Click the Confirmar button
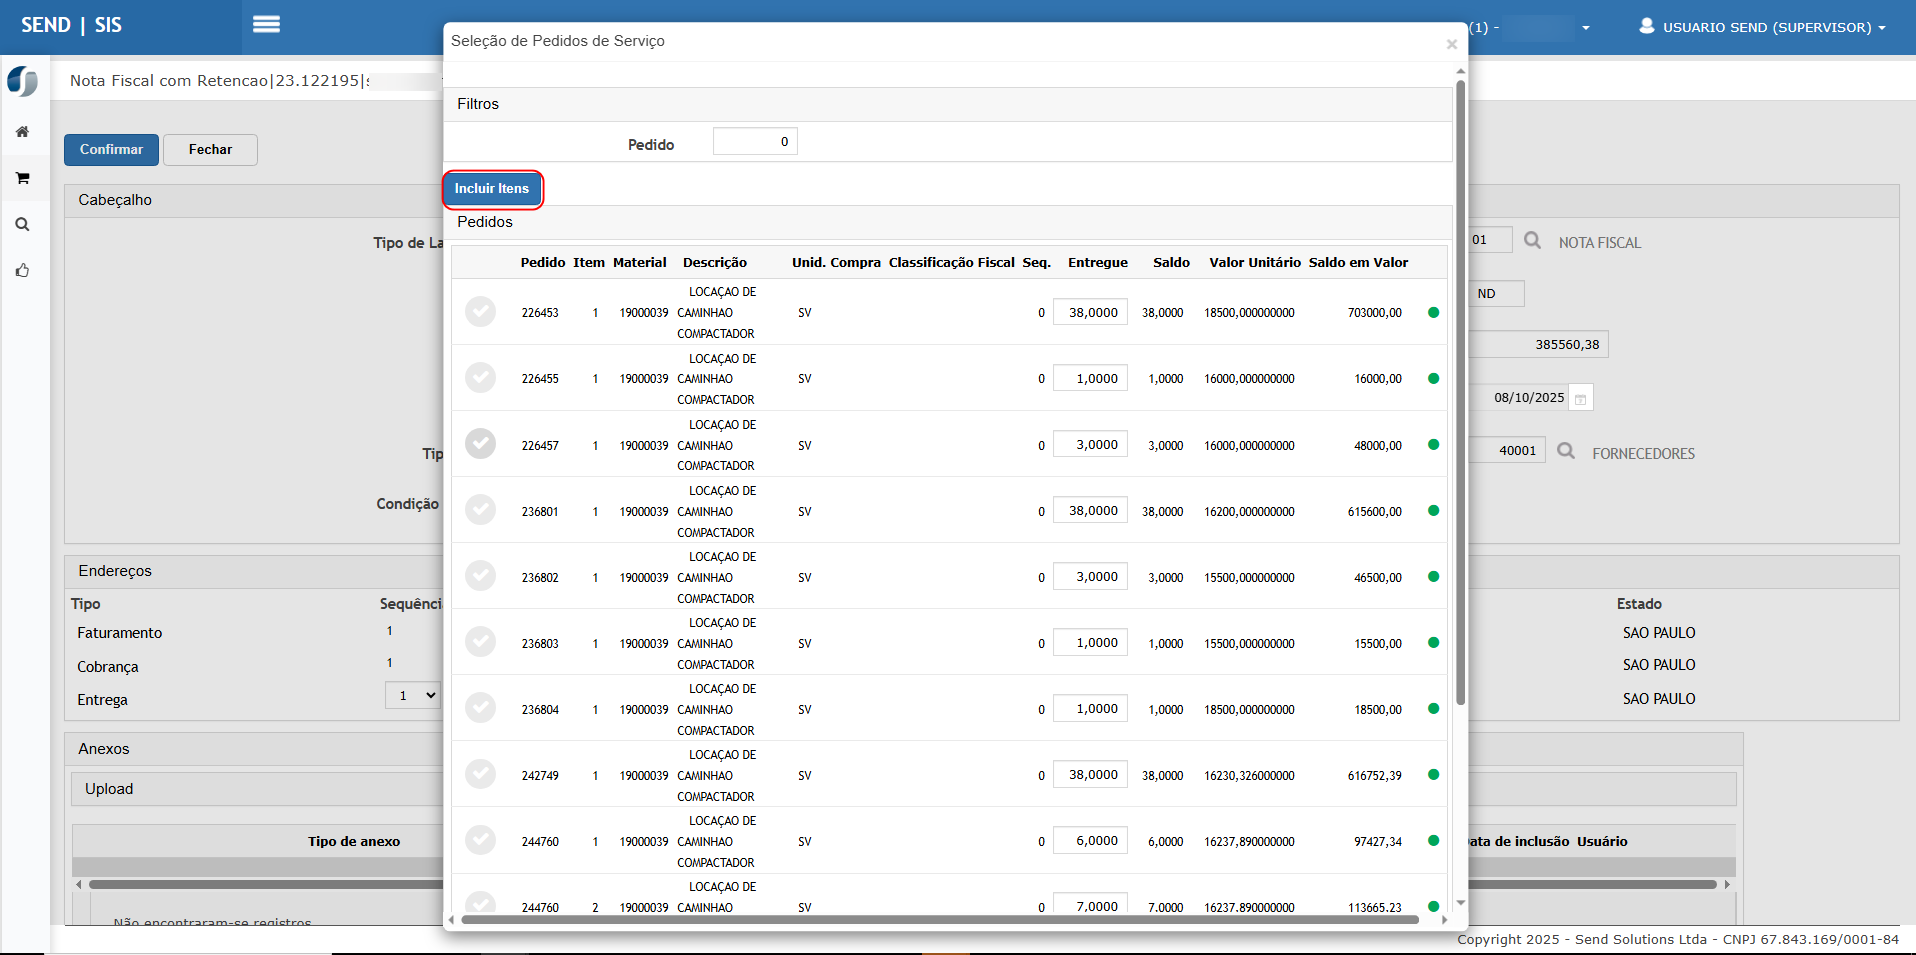Image resolution: width=1916 pixels, height=955 pixels. pyautogui.click(x=111, y=150)
